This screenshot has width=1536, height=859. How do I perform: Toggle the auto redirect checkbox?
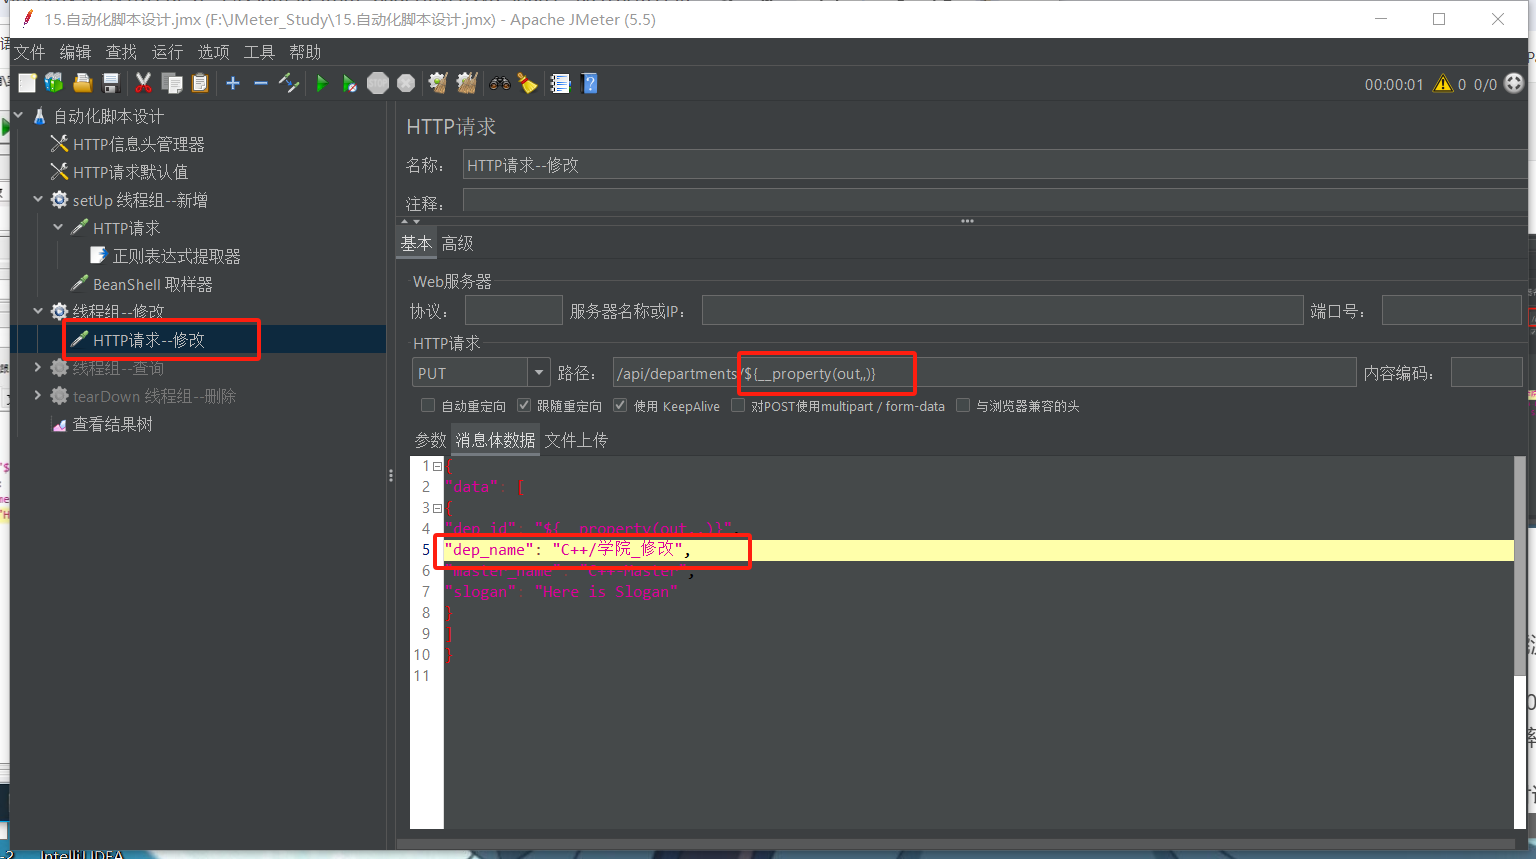428,405
